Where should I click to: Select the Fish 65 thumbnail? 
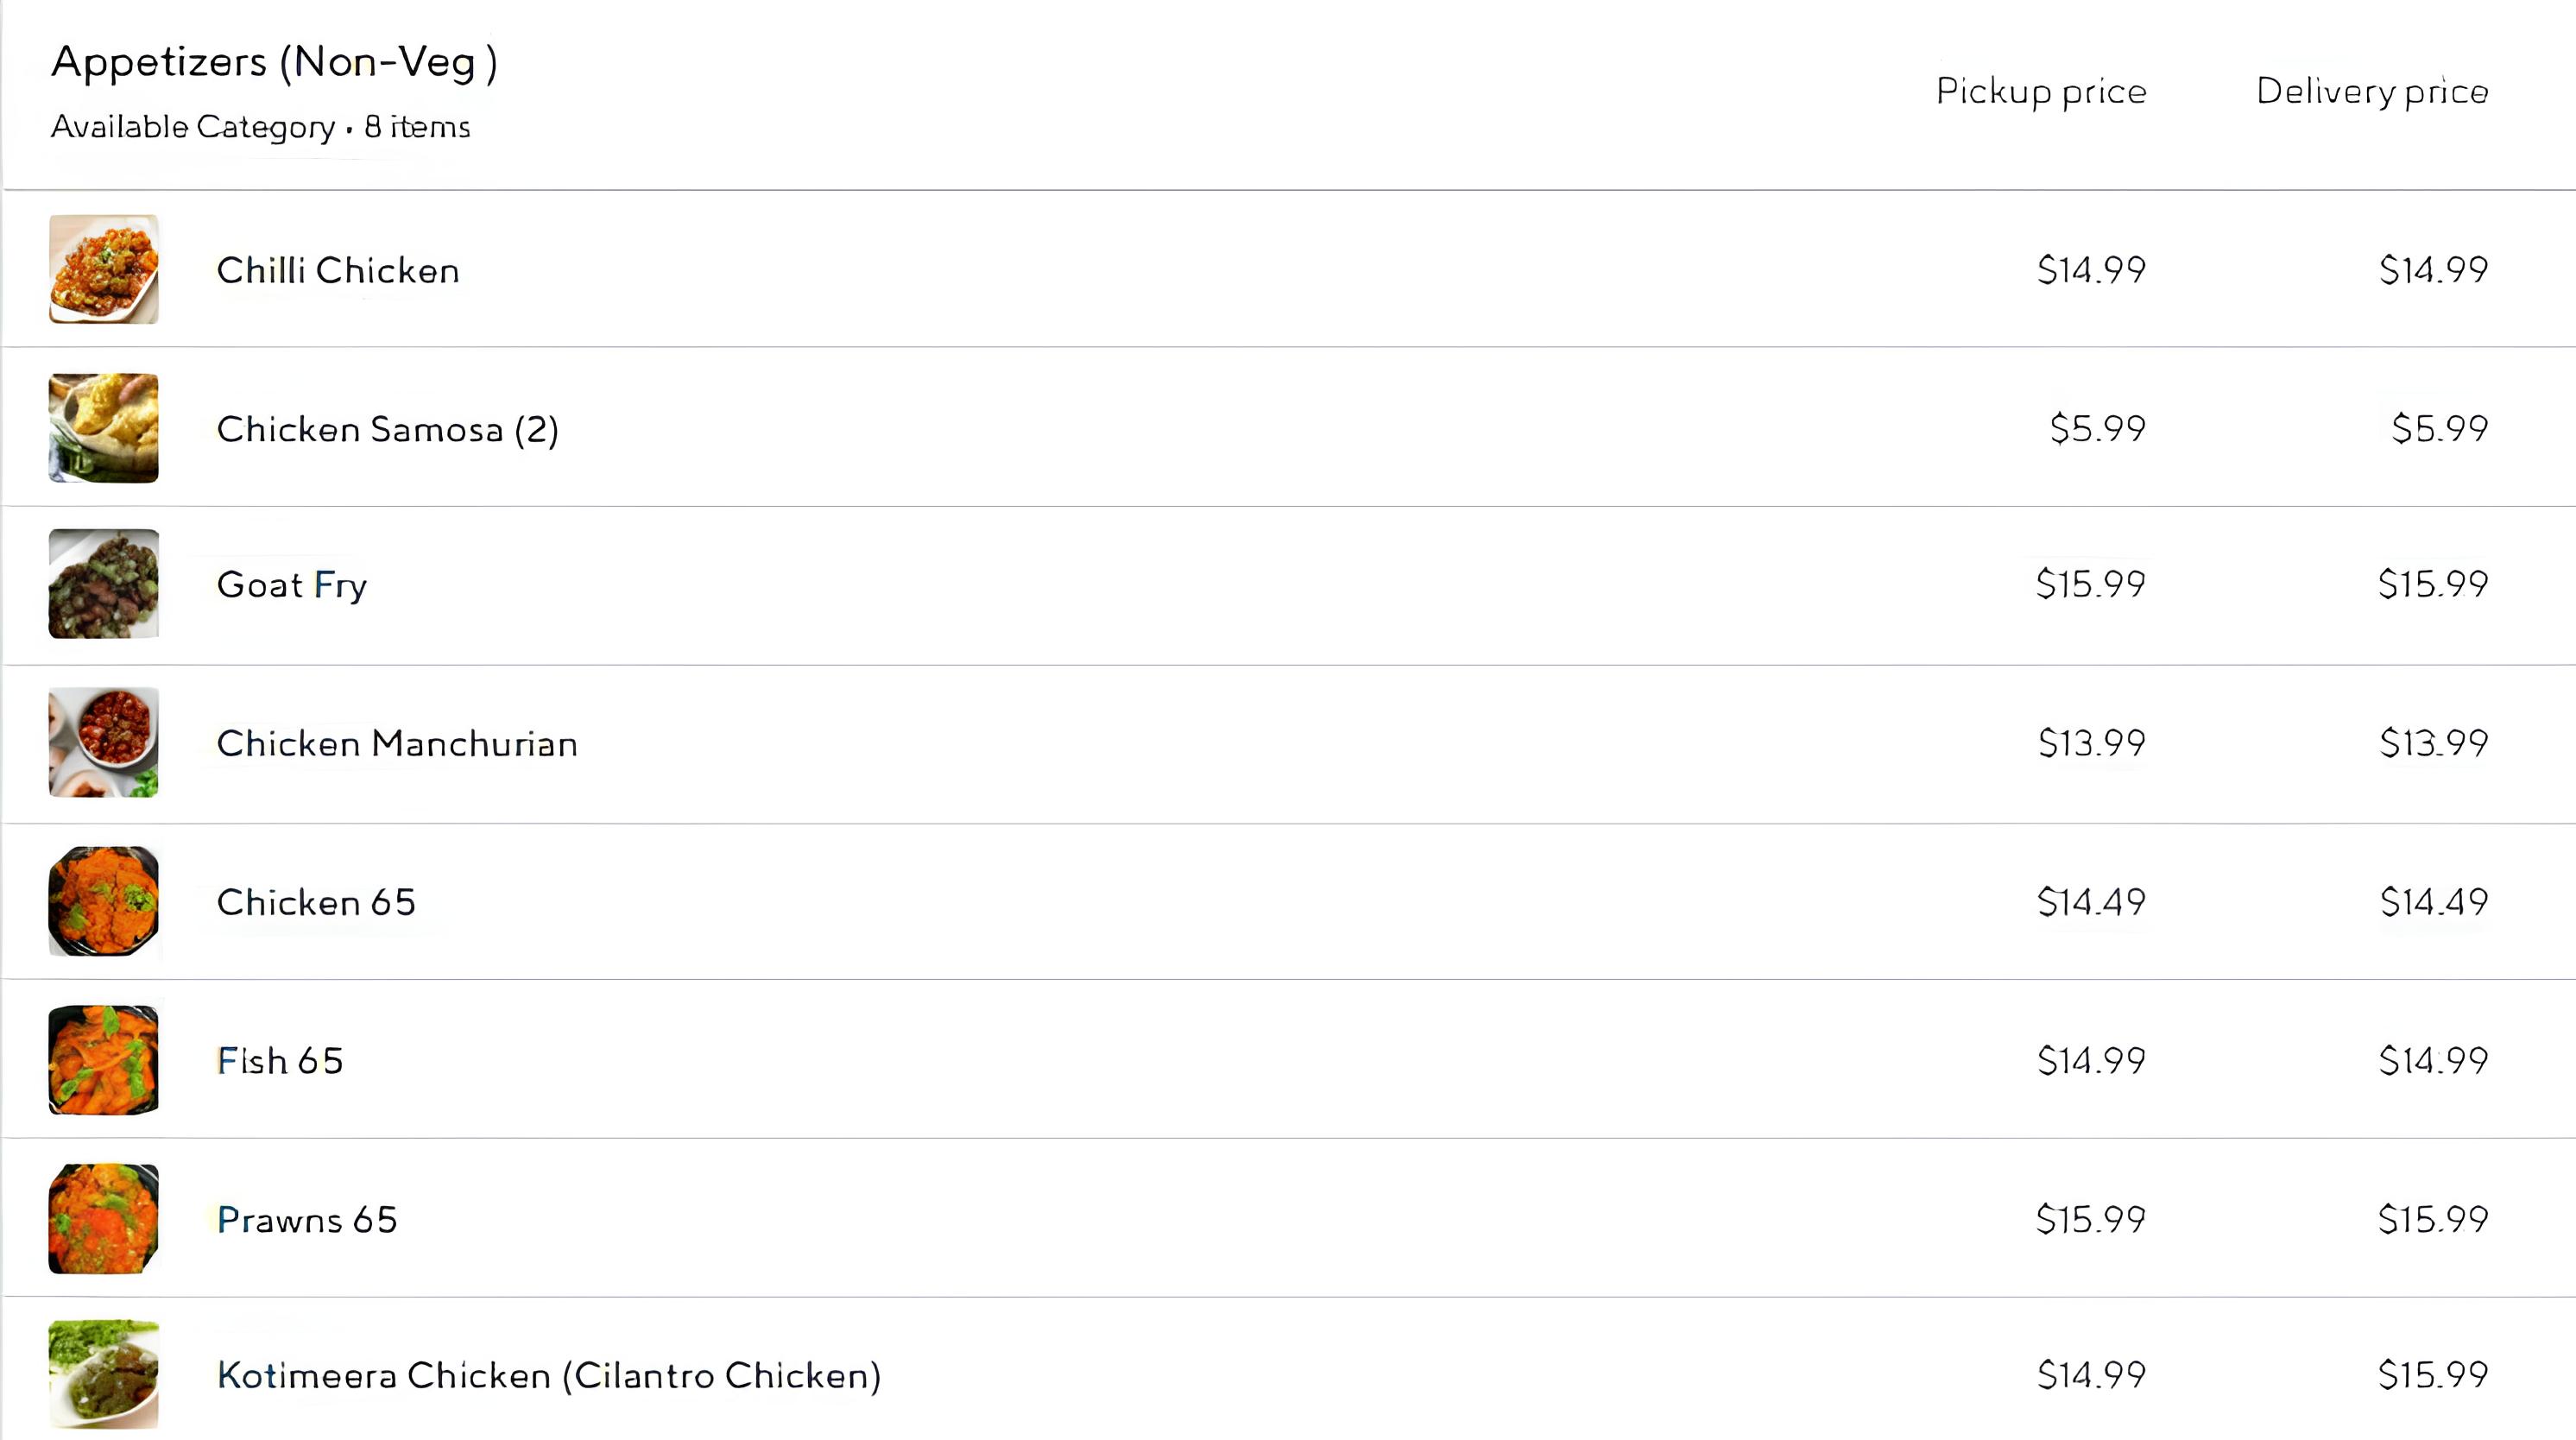[x=103, y=1060]
